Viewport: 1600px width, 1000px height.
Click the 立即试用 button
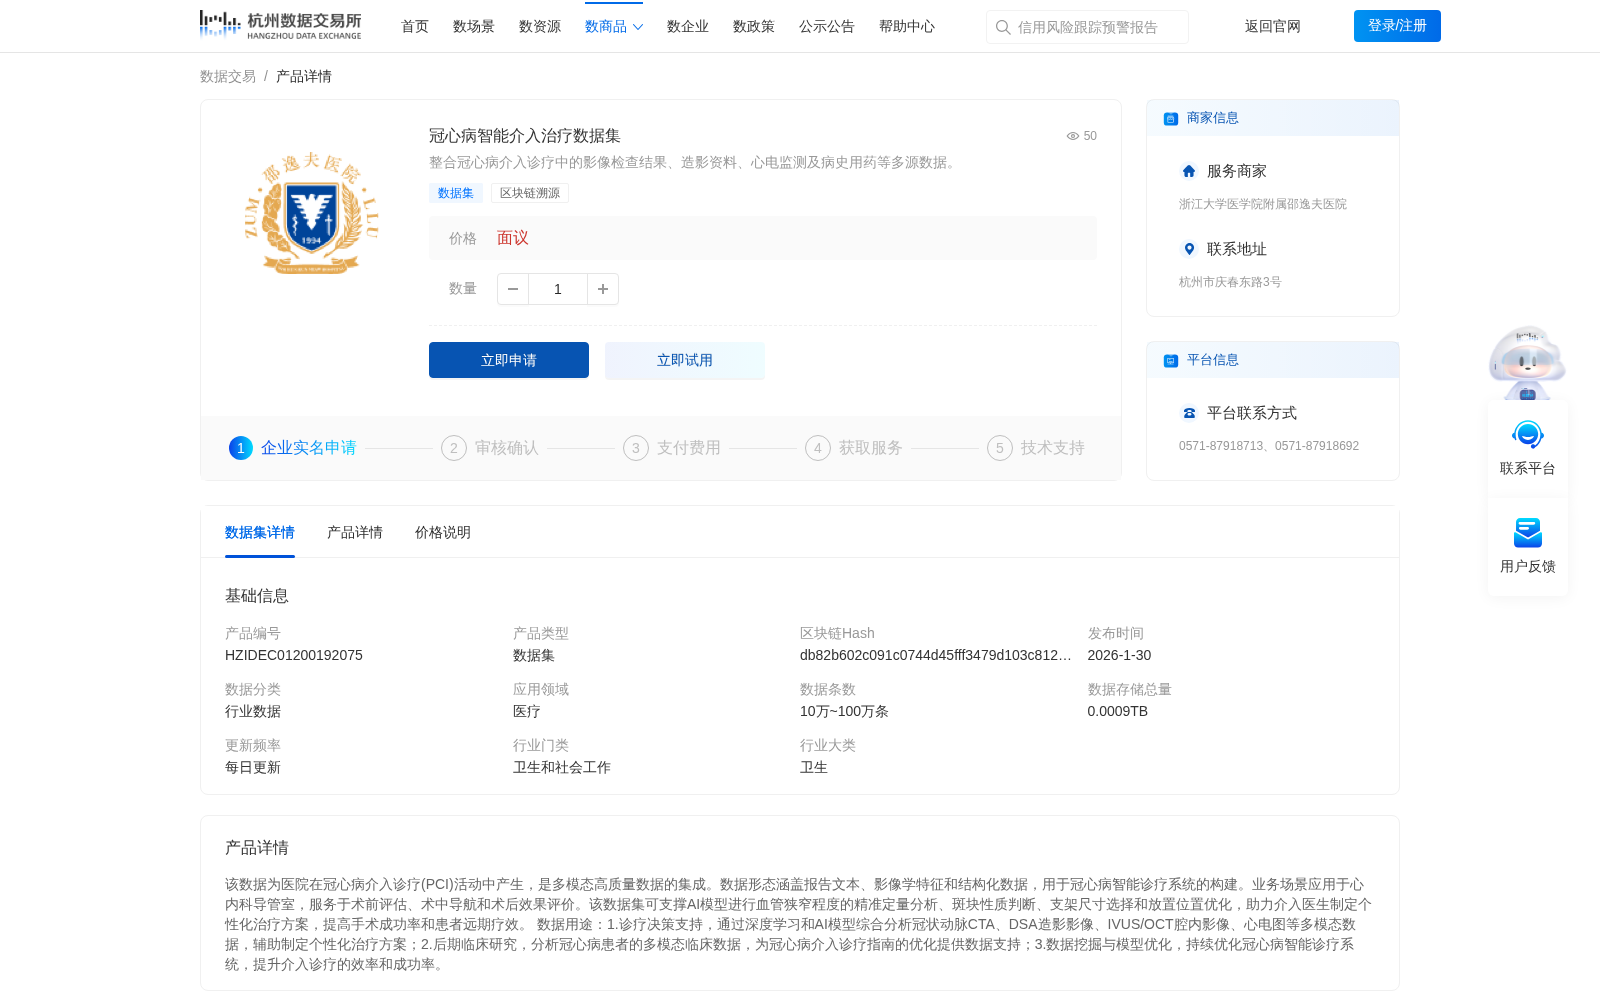point(685,360)
